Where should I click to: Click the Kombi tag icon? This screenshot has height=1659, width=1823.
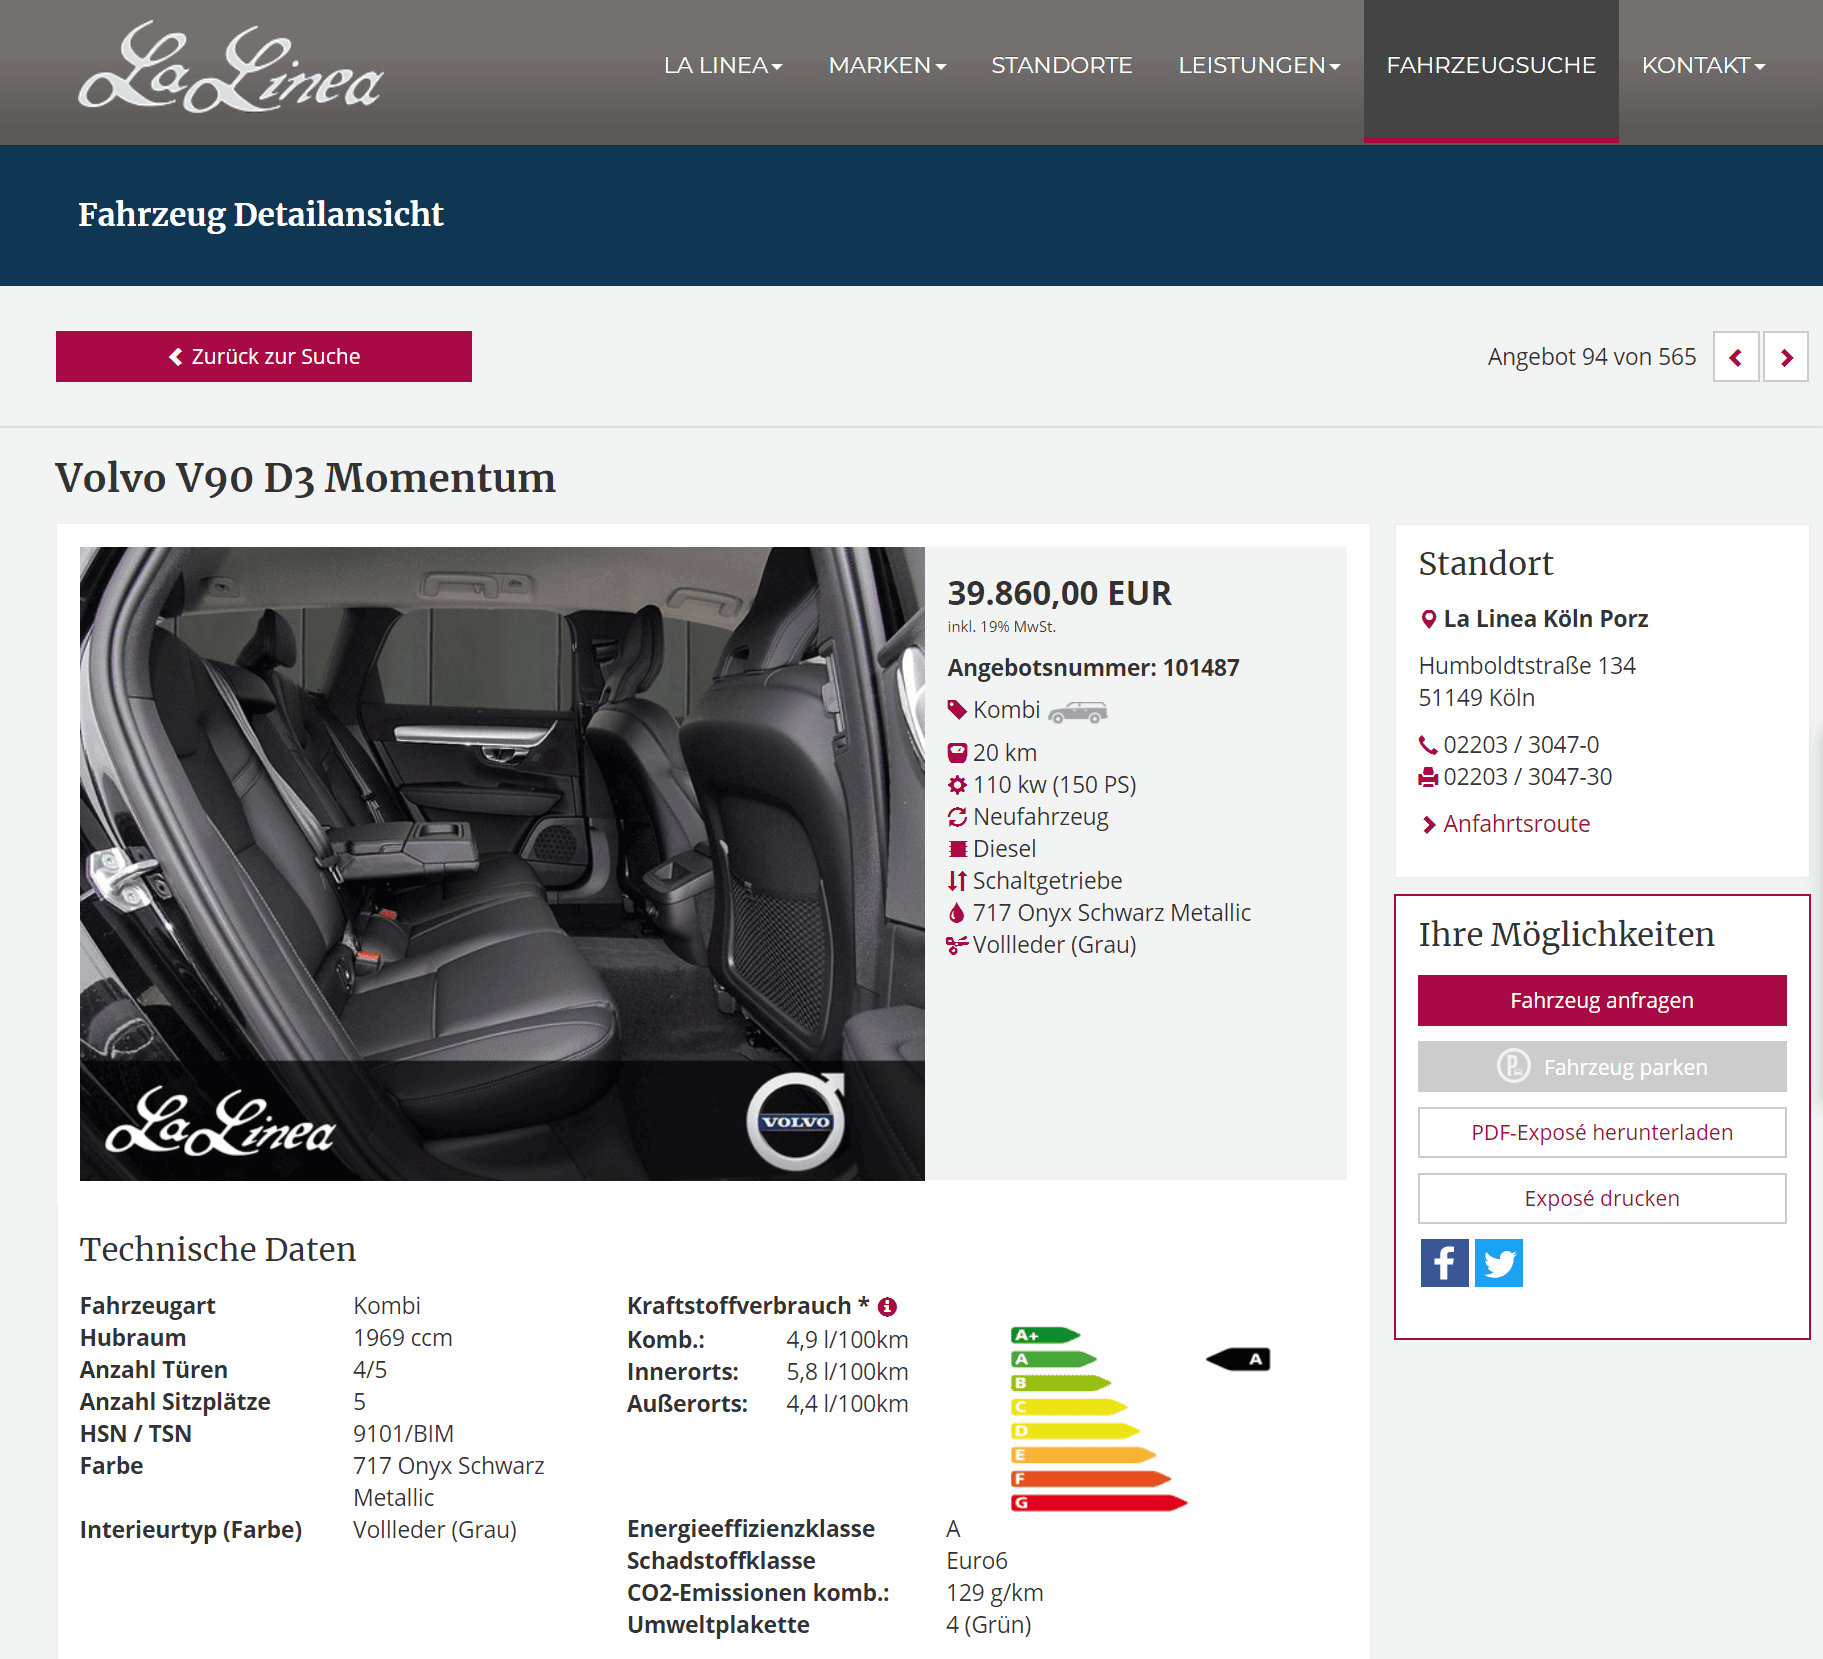(957, 710)
